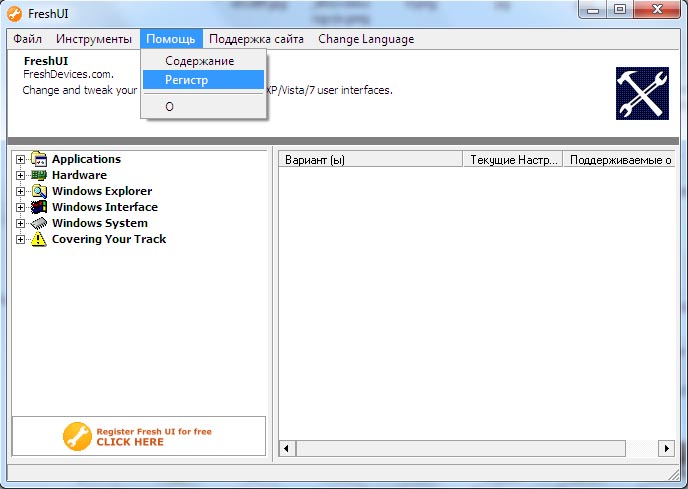Click the orange wrench register icon
Image resolution: width=688 pixels, height=489 pixels.
77,436
